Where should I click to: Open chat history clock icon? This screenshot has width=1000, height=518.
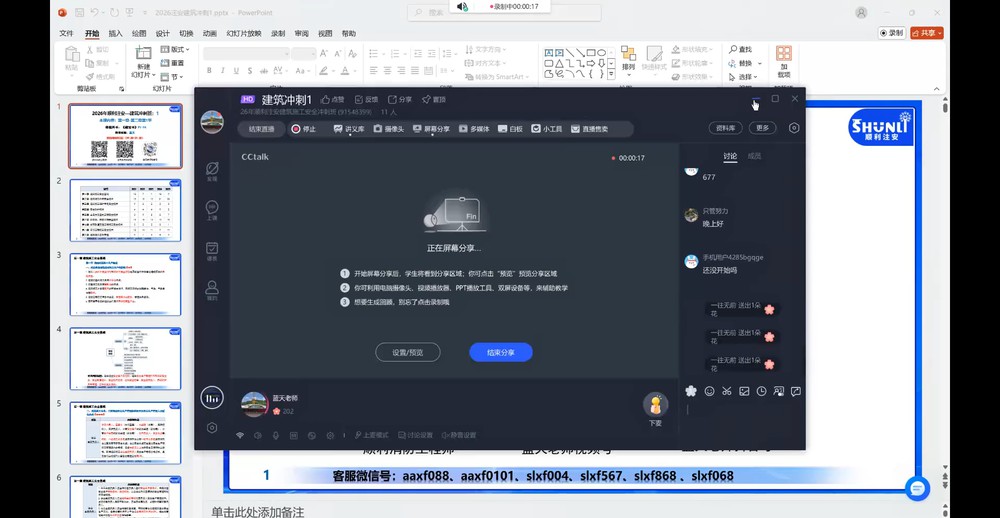click(761, 391)
